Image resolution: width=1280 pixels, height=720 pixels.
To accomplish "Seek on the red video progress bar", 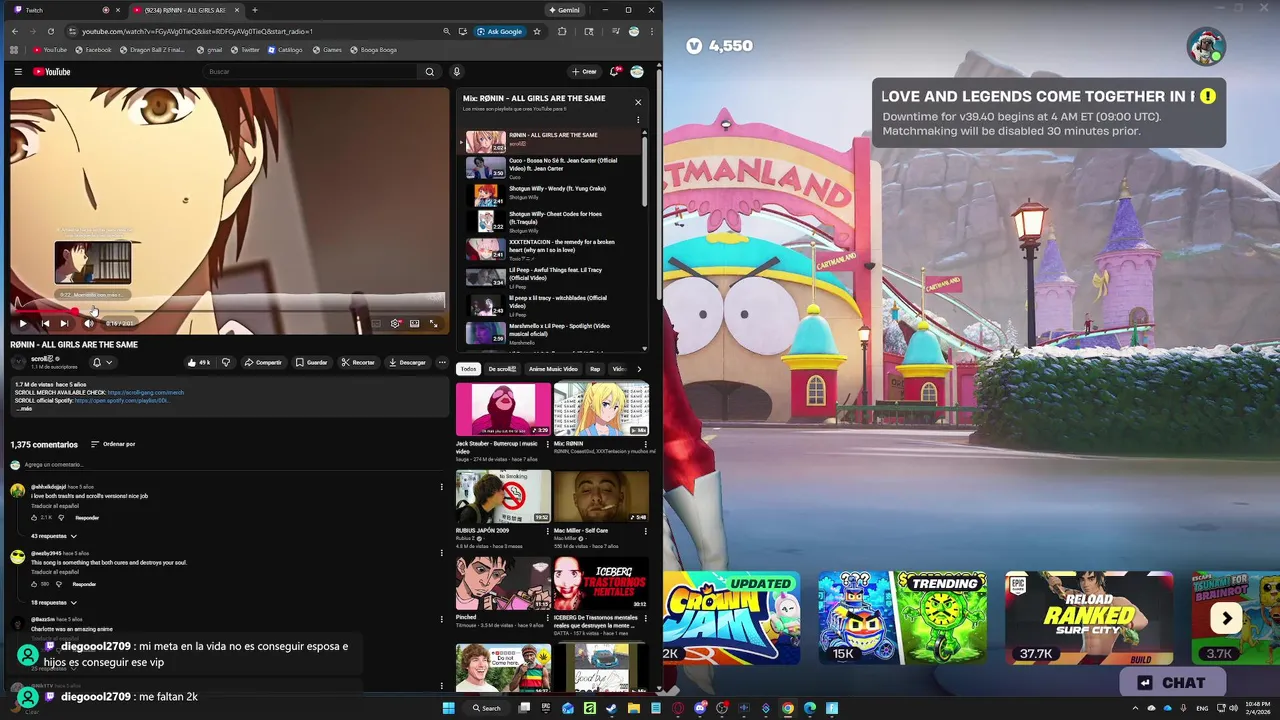I will click(230, 311).
